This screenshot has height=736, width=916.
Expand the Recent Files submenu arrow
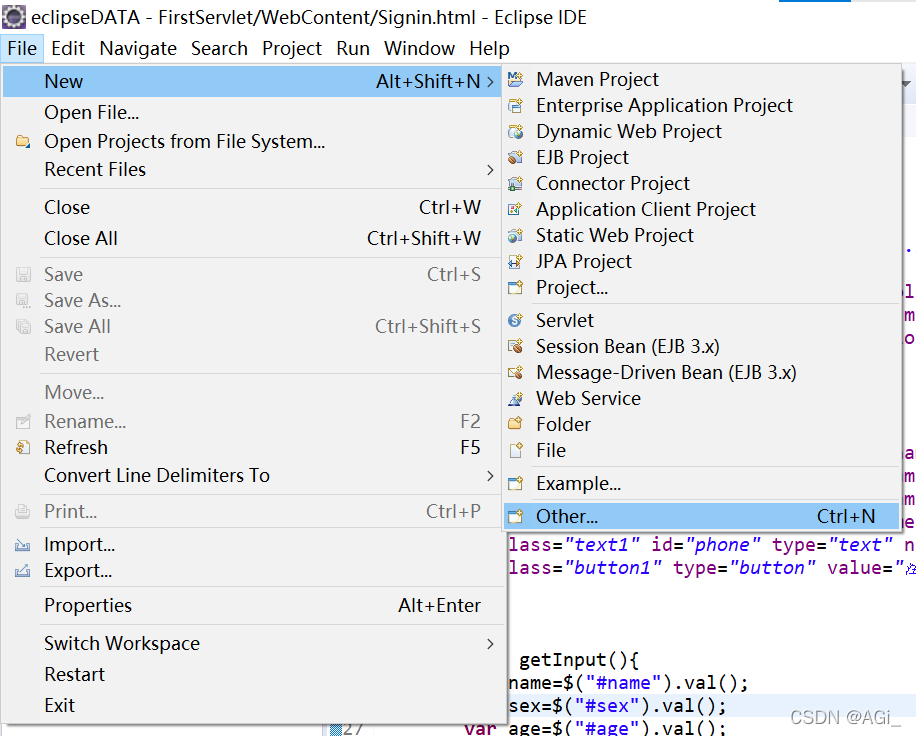[490, 170]
